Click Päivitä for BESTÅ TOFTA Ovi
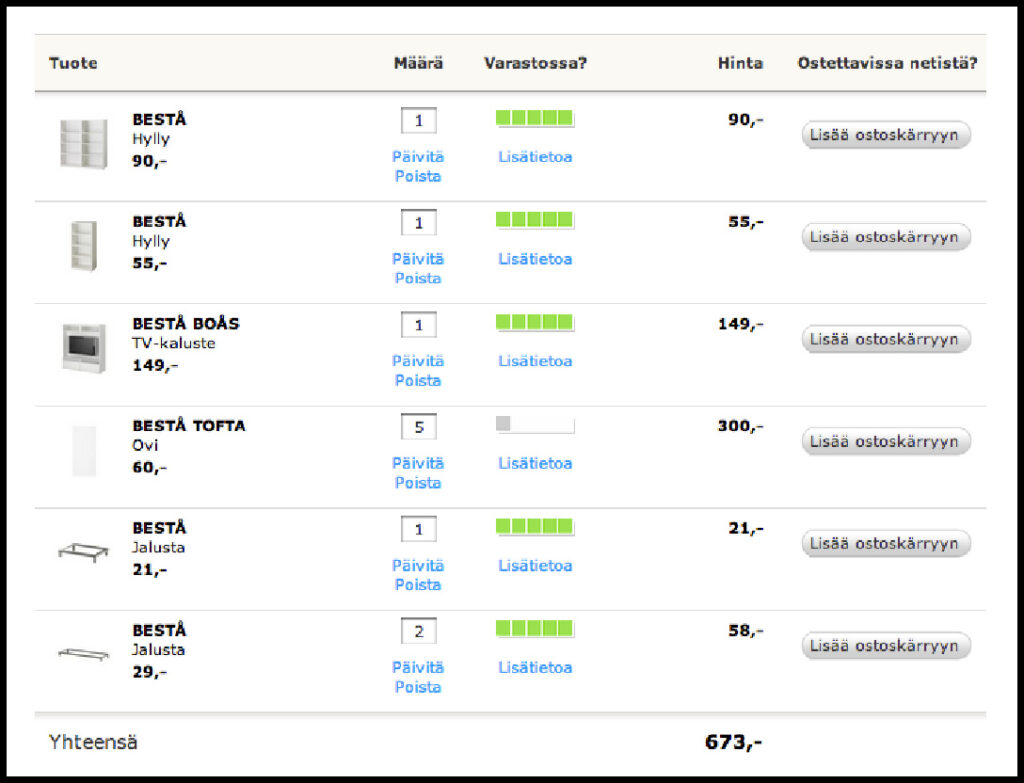The width and height of the screenshot is (1024, 783). click(x=418, y=463)
